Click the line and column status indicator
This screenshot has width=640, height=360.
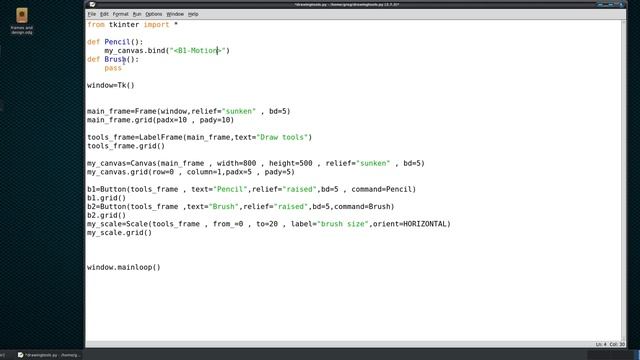click(x=610, y=344)
